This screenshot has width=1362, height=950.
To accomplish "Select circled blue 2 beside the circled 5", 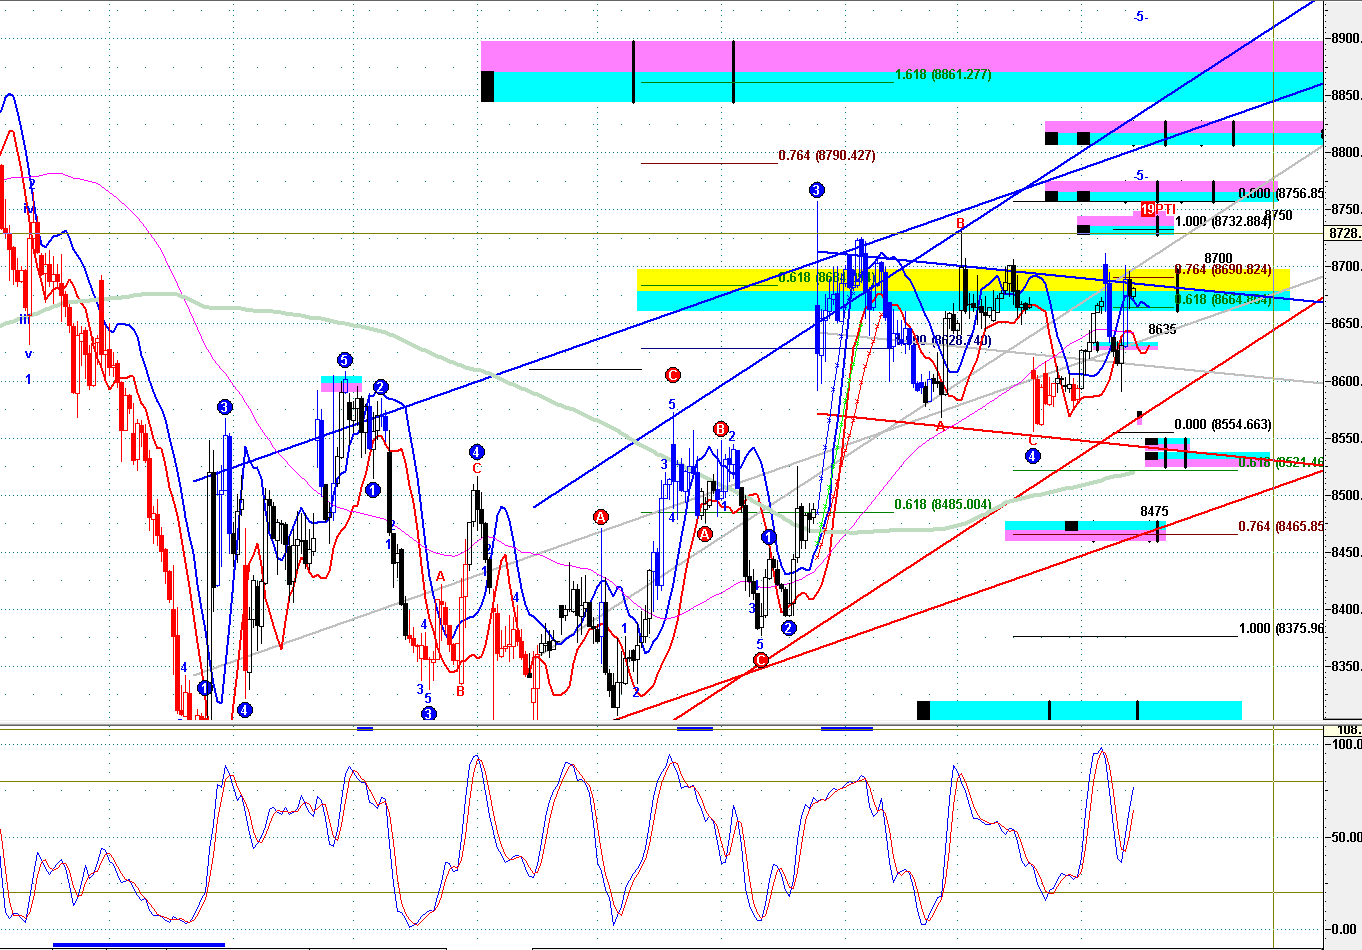I will [380, 387].
